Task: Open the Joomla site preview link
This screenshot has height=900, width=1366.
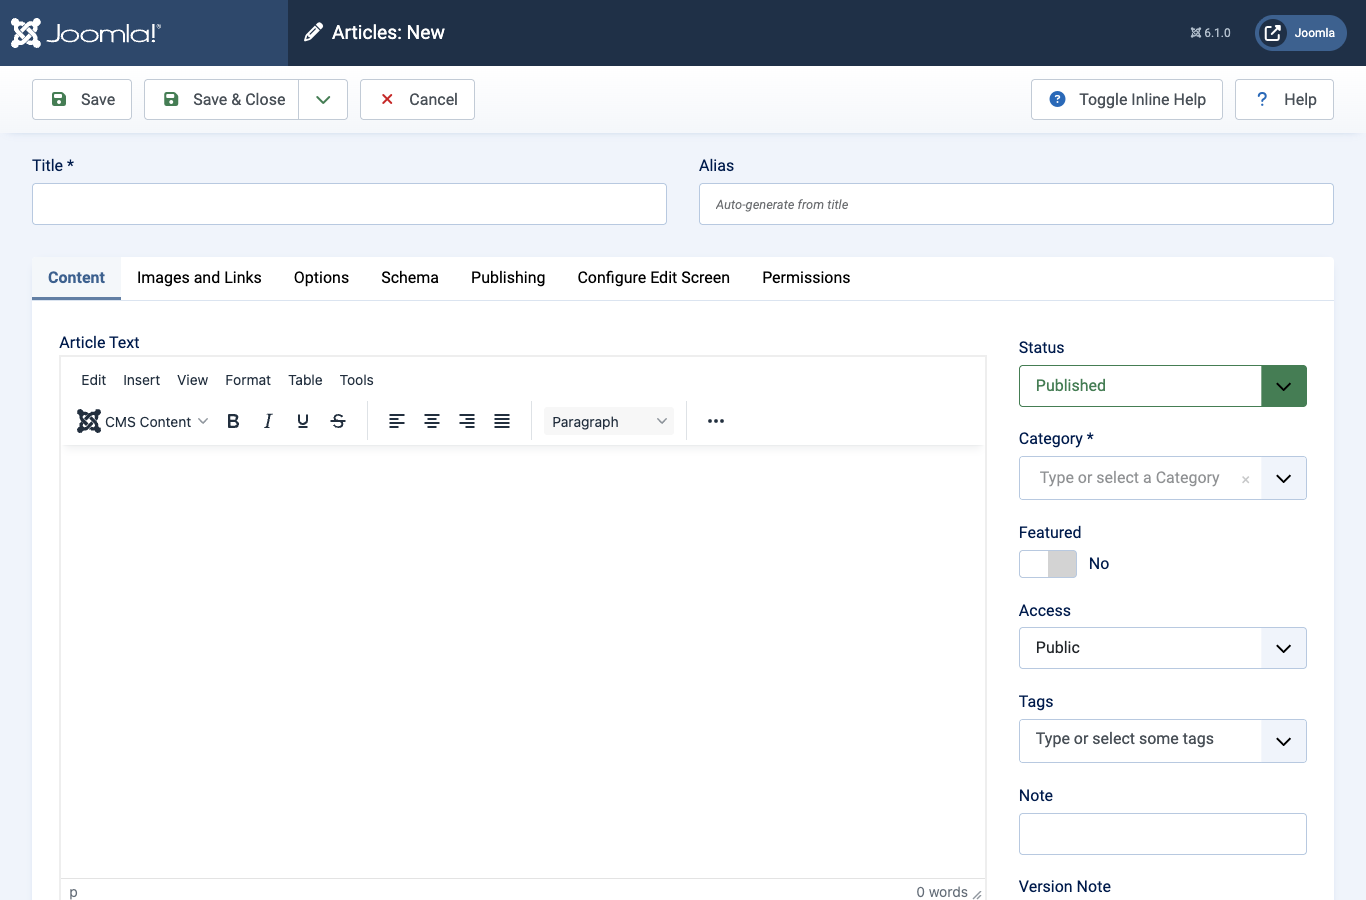Action: (1301, 33)
